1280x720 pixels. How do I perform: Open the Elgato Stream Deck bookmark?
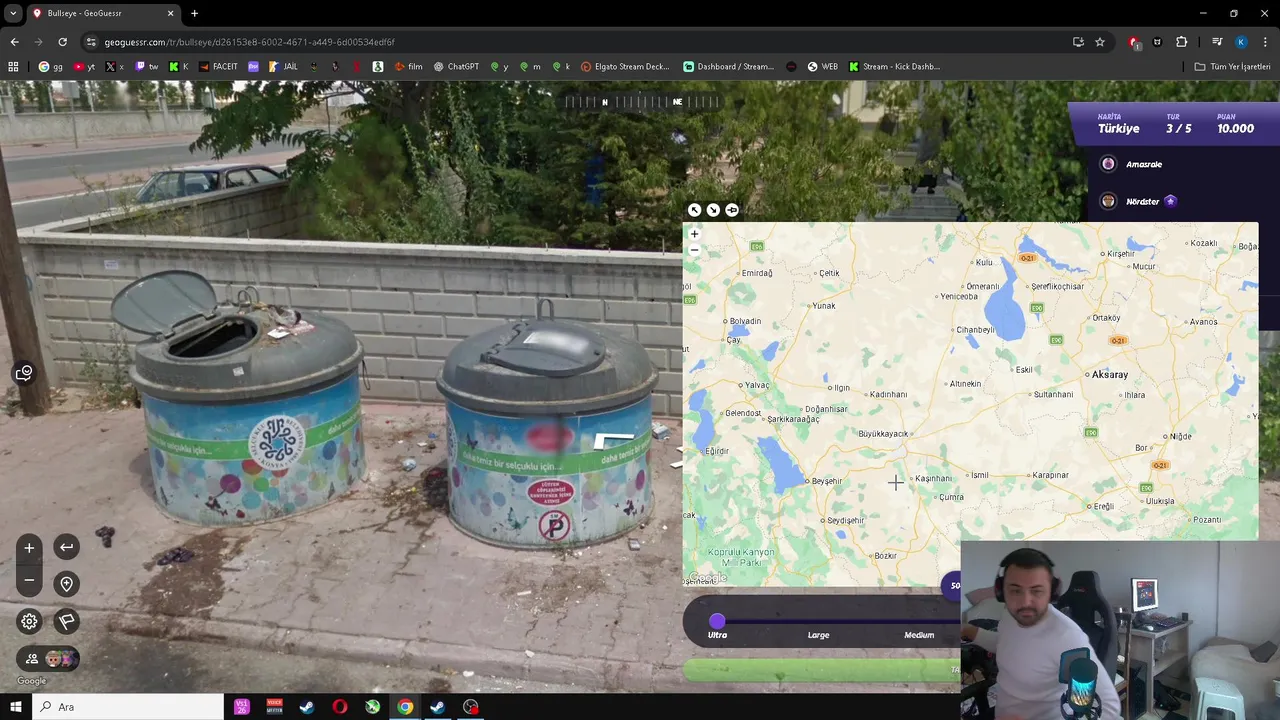point(625,67)
